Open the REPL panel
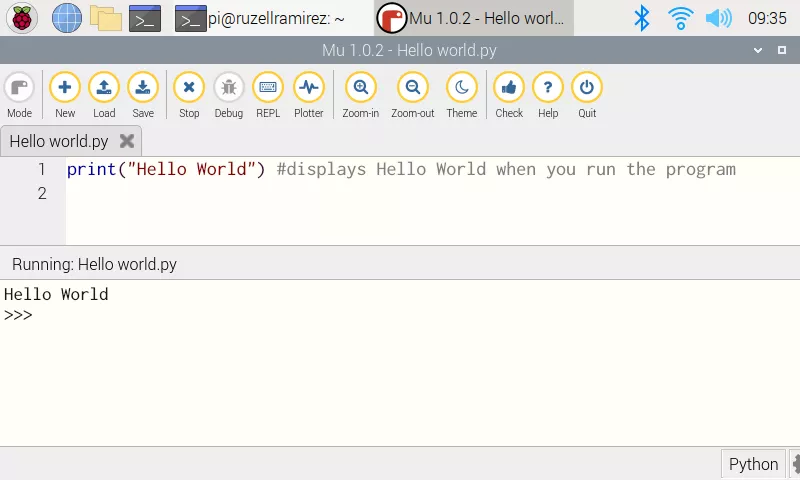800x480 pixels. 268,96
